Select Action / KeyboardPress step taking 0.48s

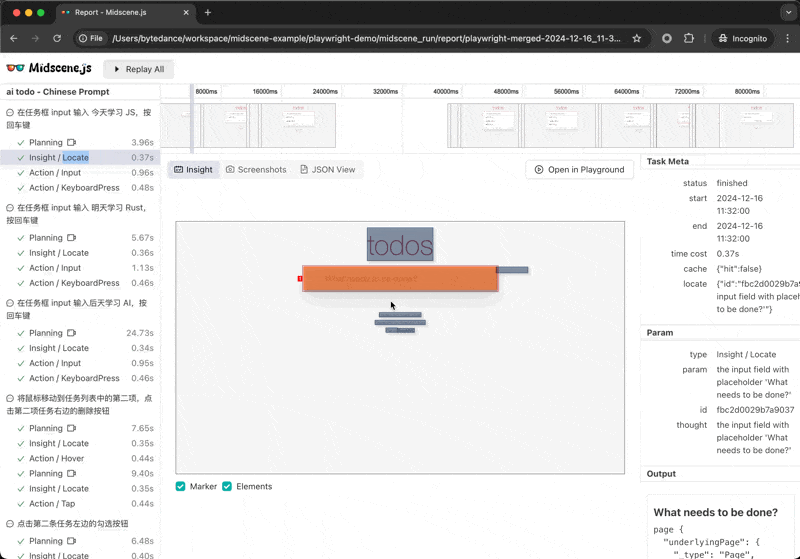pyautogui.click(x=80, y=188)
